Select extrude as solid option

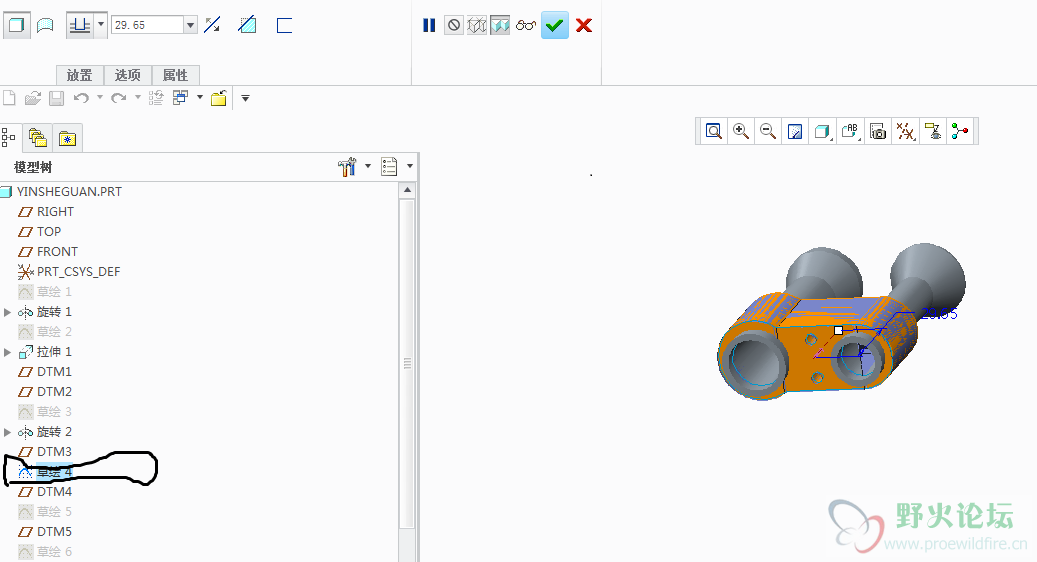point(17,26)
